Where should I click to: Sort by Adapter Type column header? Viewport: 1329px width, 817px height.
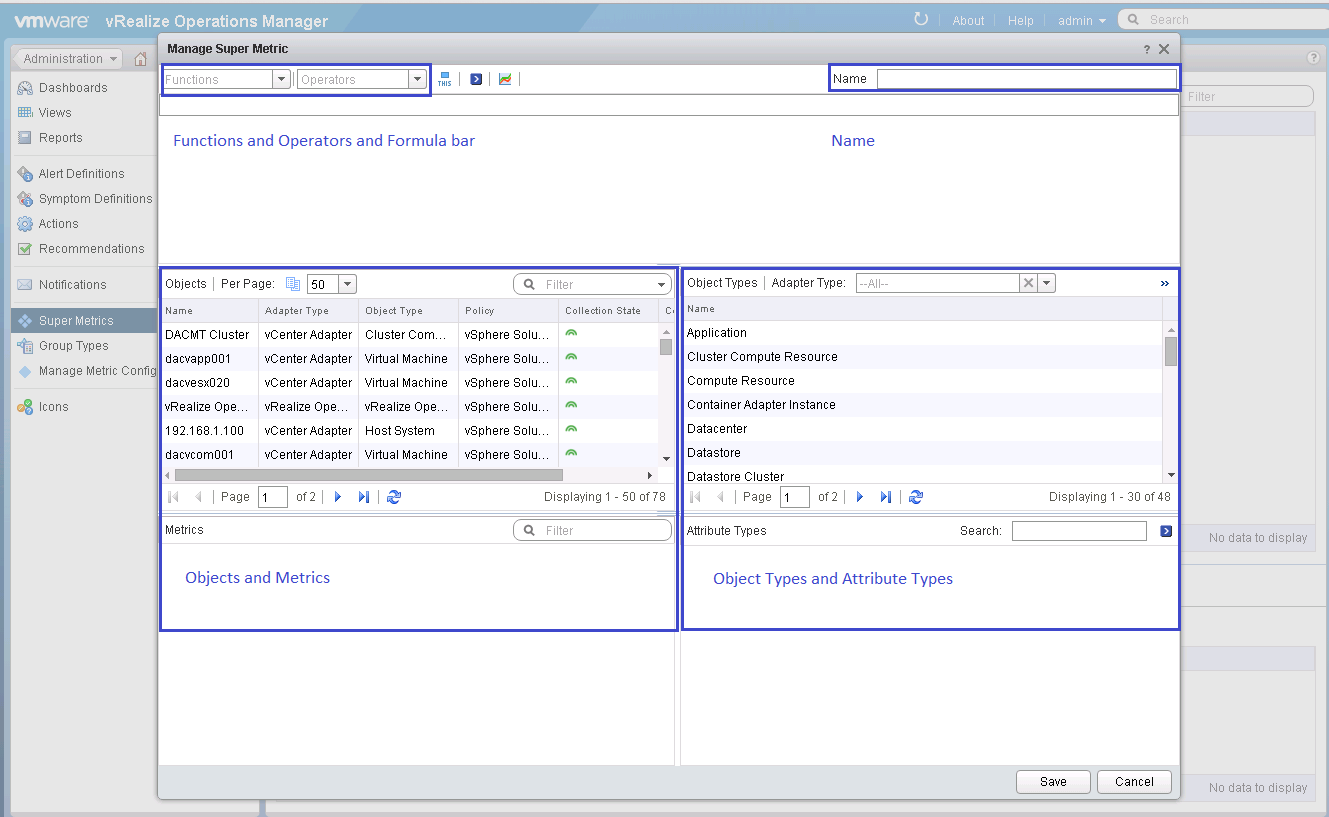point(308,310)
